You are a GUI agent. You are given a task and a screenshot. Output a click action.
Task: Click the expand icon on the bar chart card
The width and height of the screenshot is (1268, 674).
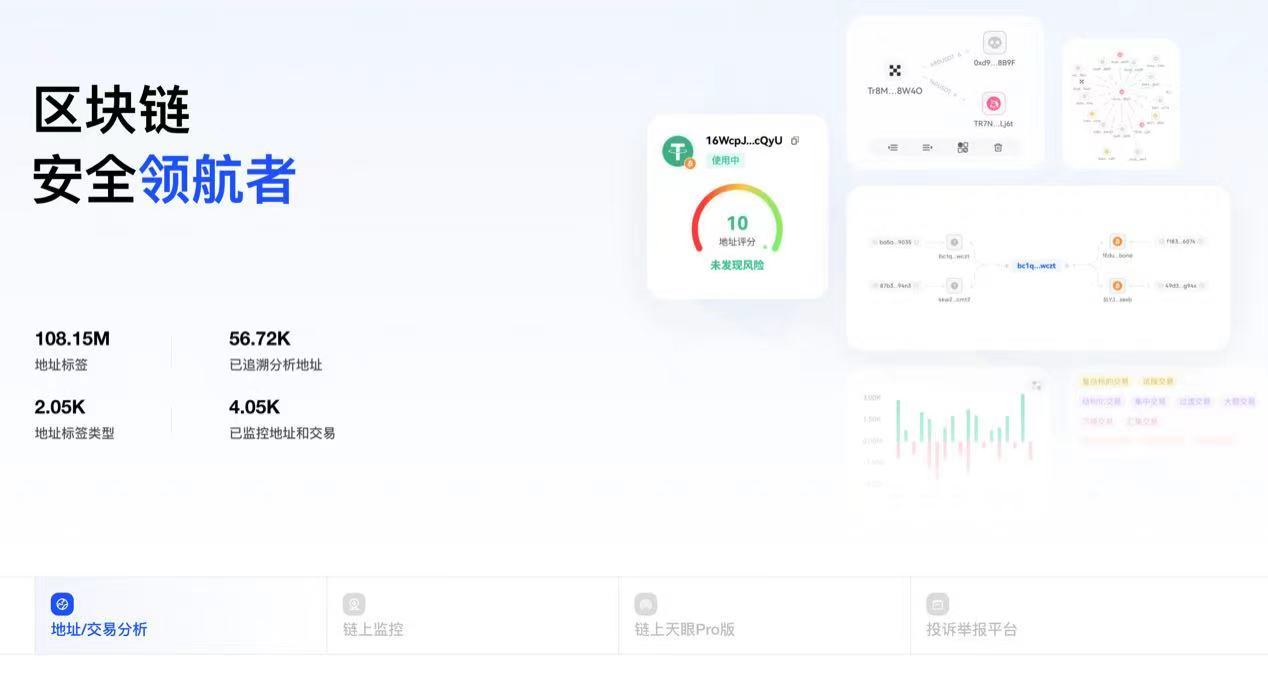(1037, 385)
